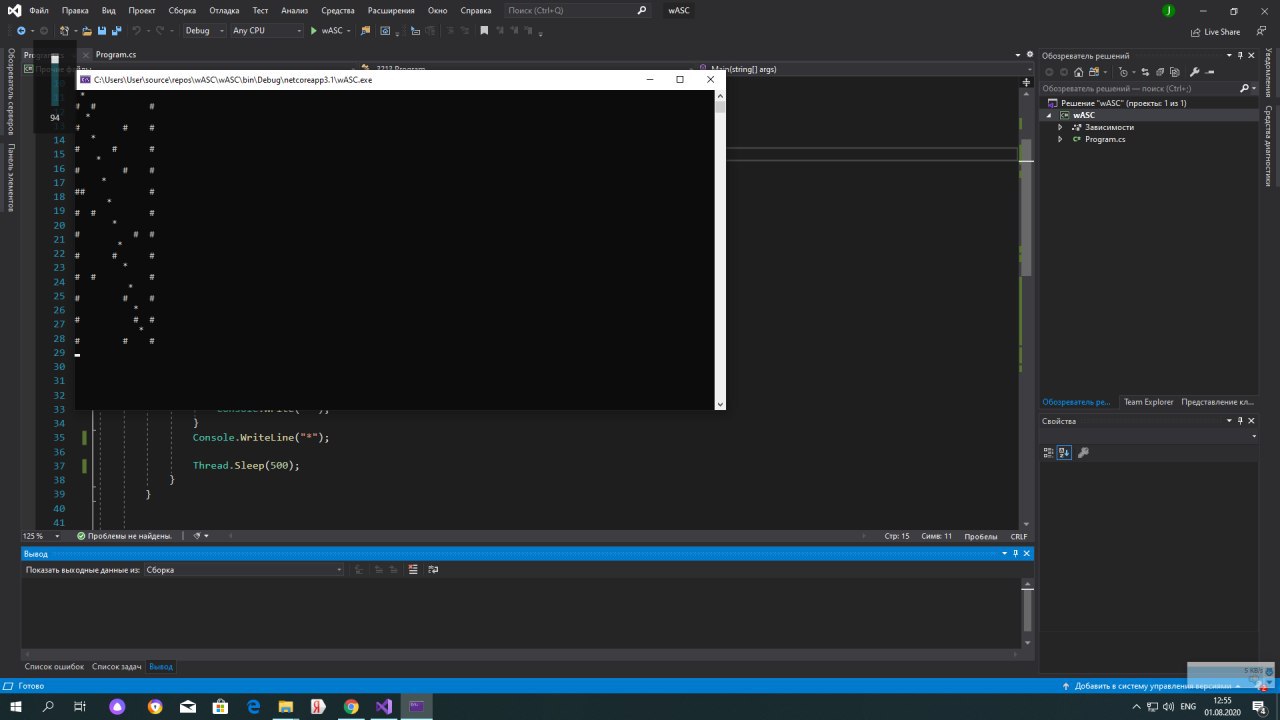Click Solution Explorer search magnifier icon
The height and width of the screenshot is (720, 1280).
[x=1244, y=88]
